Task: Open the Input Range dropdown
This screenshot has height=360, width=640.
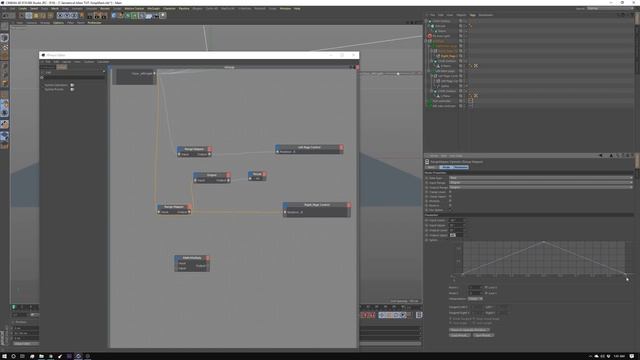Action: point(541,182)
